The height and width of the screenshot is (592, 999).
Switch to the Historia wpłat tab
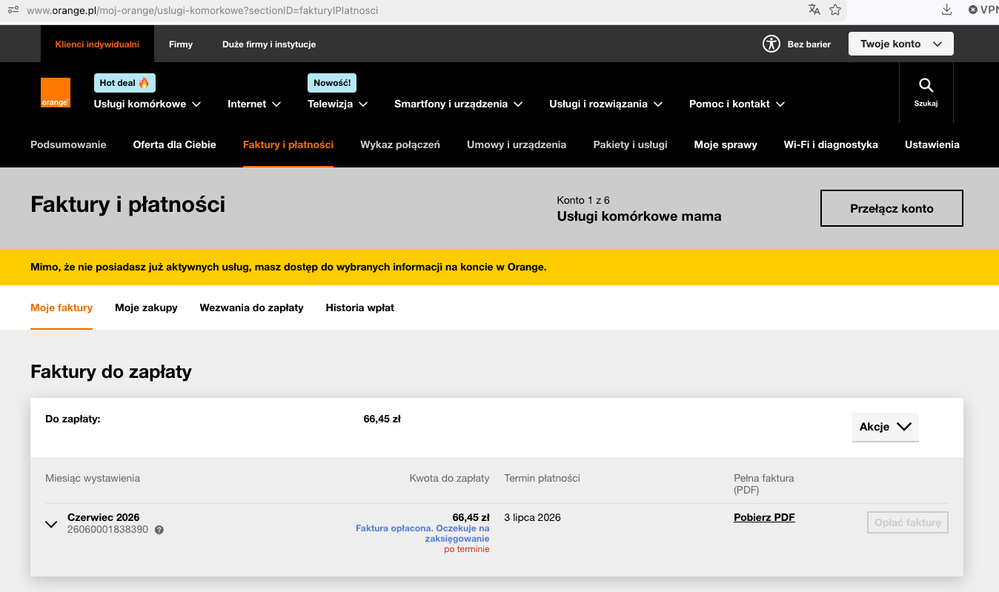point(360,308)
